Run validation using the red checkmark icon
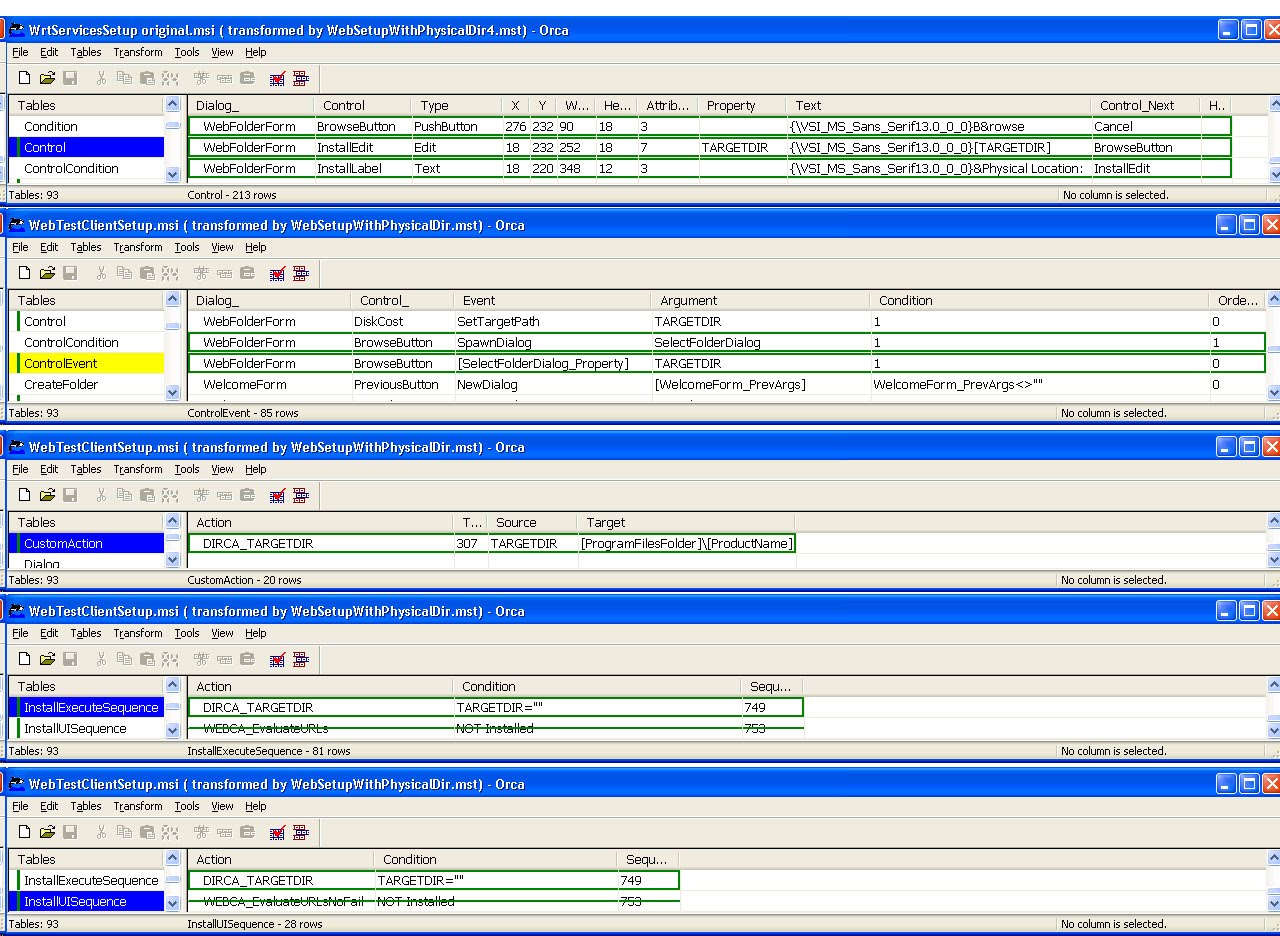Viewport: 1280px width, 936px height. pos(277,78)
